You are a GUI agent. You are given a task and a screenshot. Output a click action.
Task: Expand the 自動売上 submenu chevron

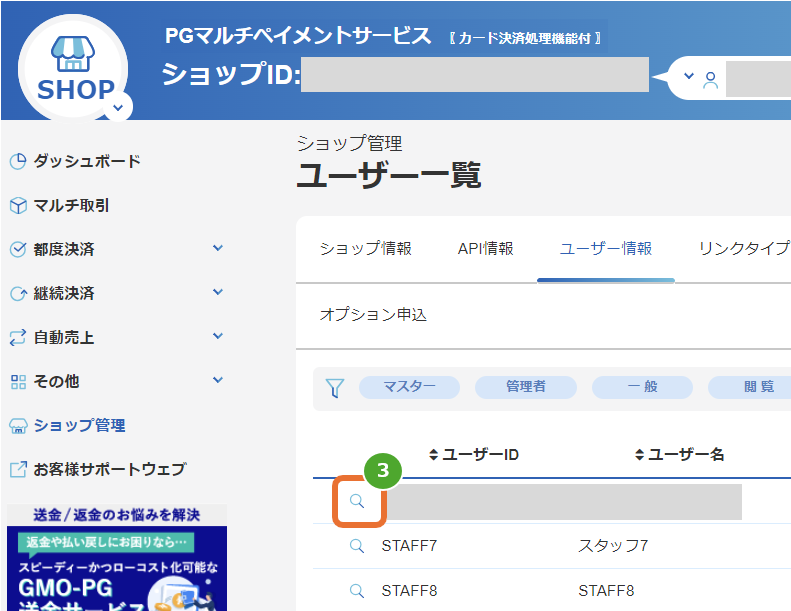[218, 336]
